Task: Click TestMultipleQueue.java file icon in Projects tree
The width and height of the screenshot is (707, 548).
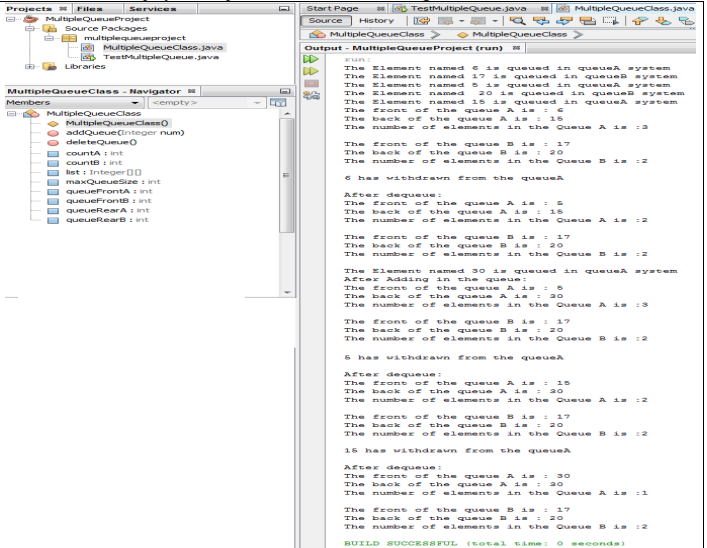Action: 88,57
